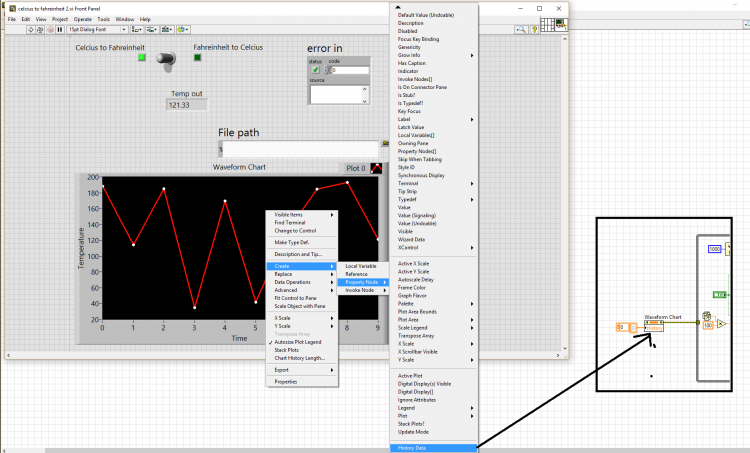Expand the Align Objects toolbar dropdown
The height and width of the screenshot is (453, 750).
(137, 30)
